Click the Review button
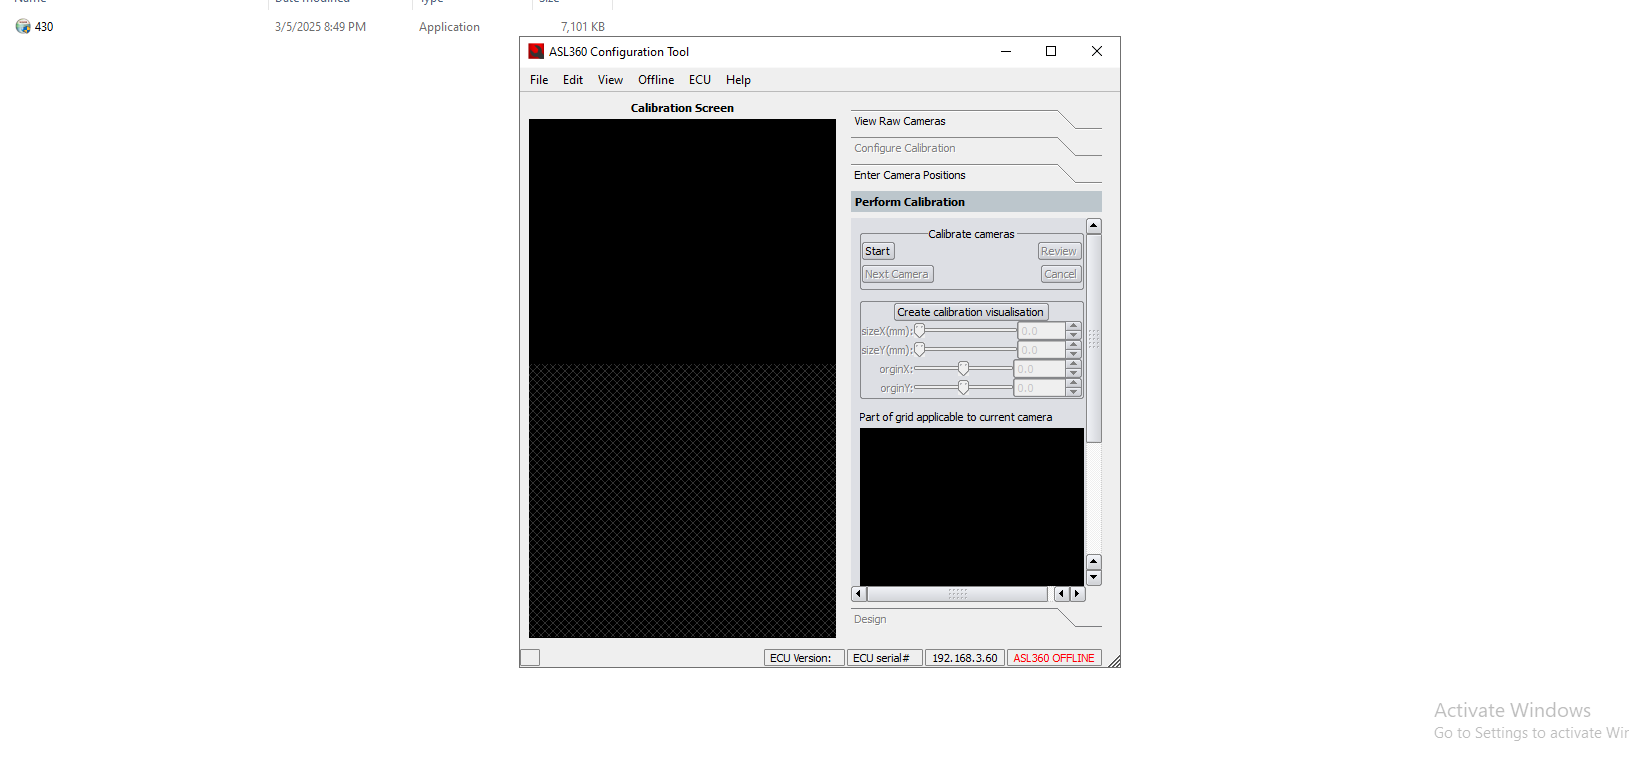The image size is (1629, 764). [1059, 251]
